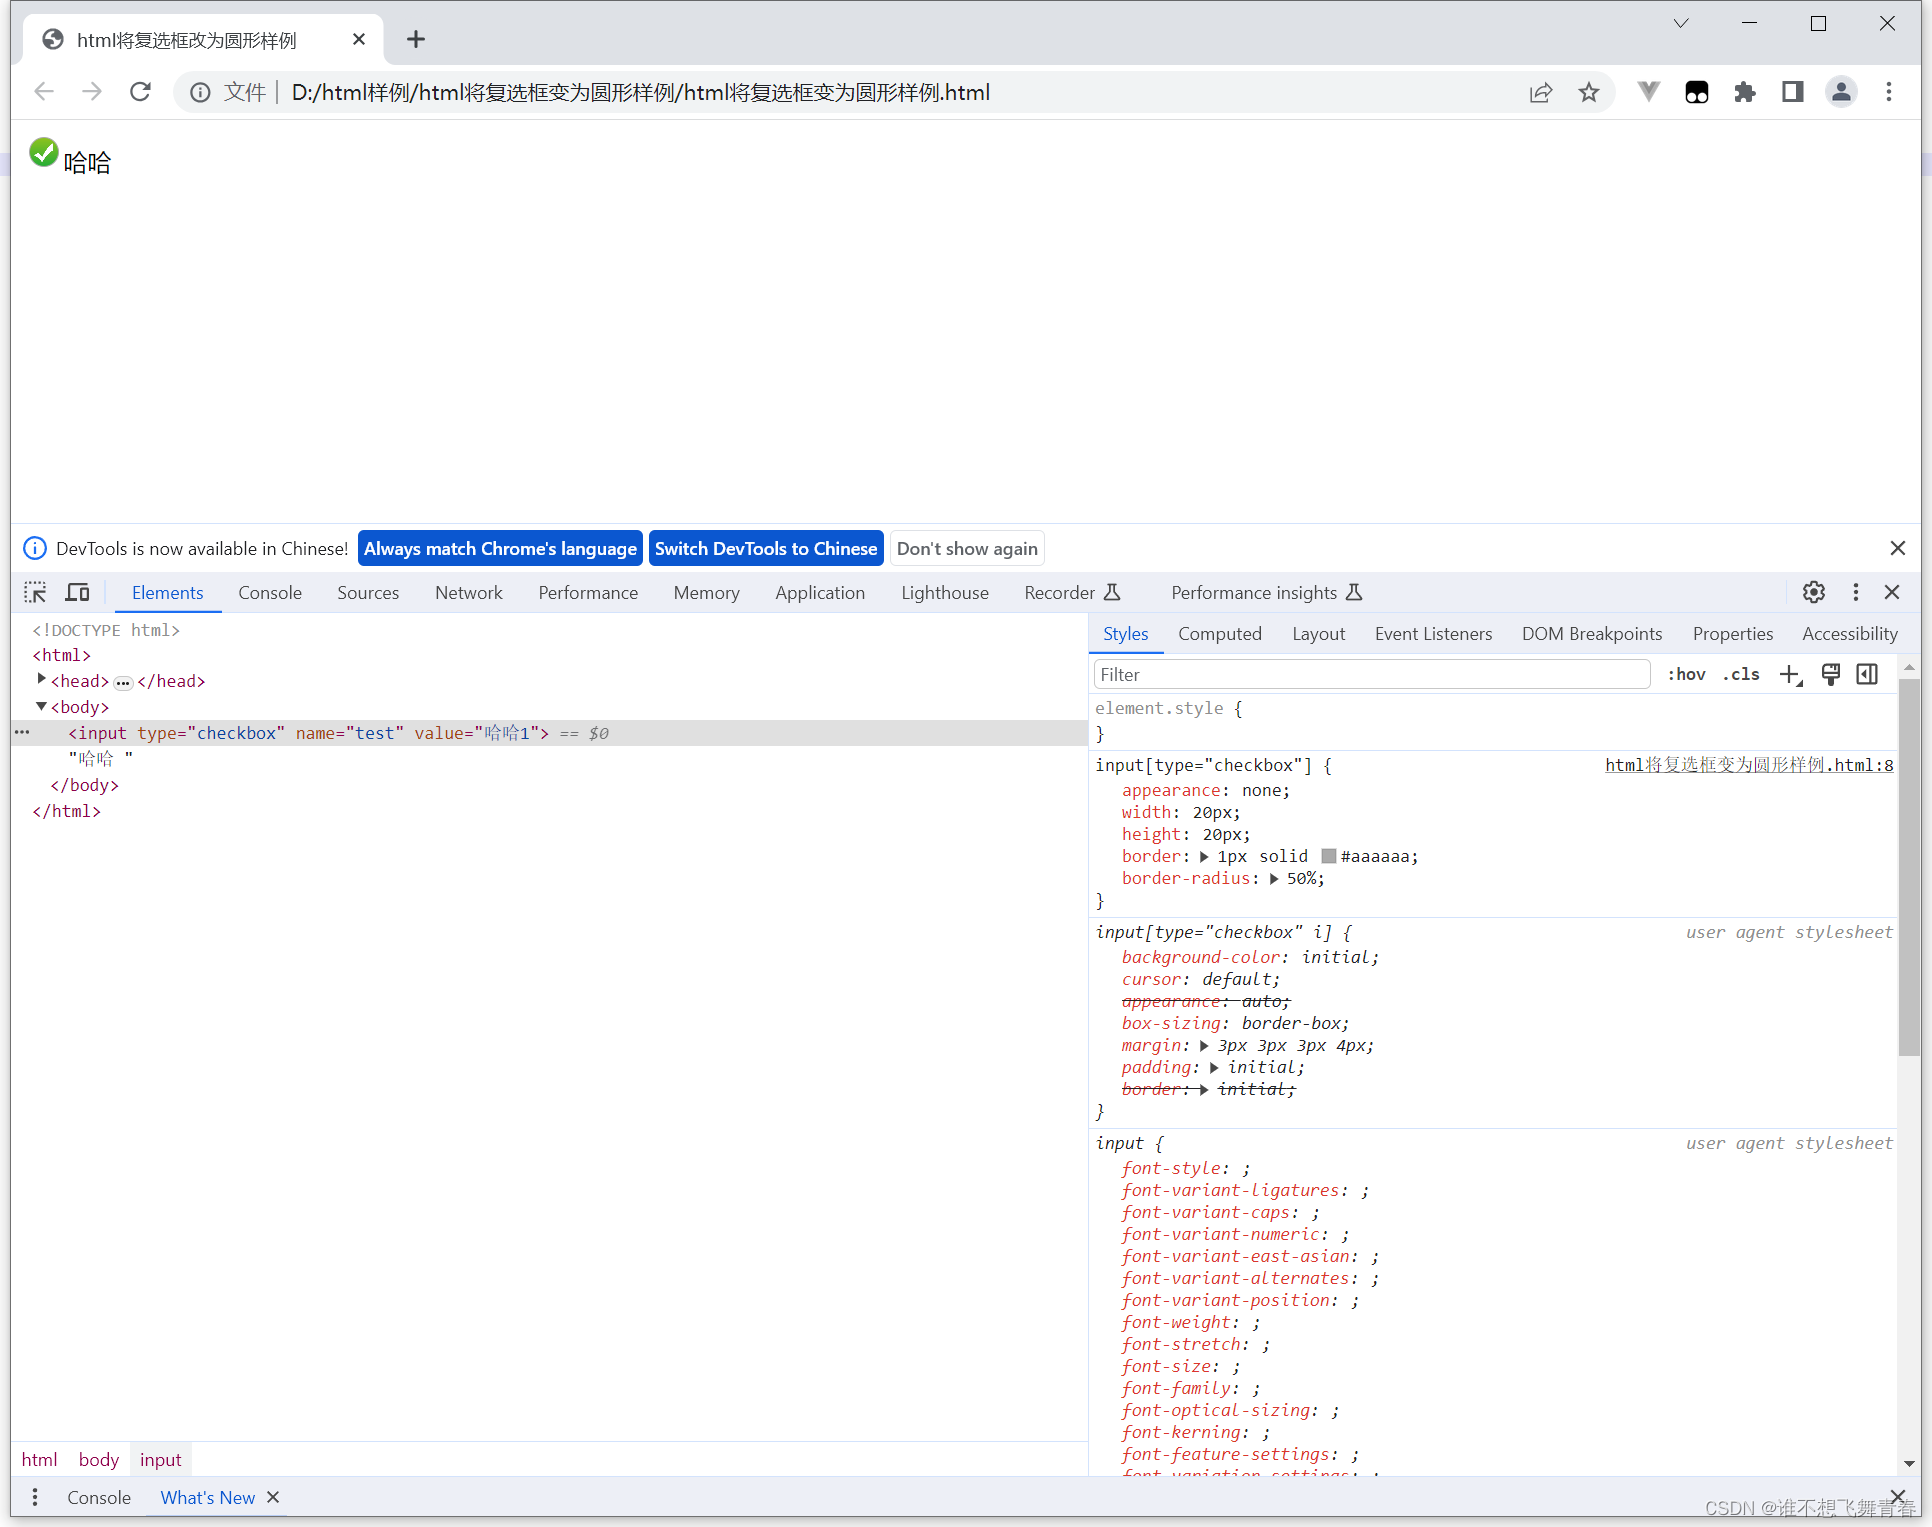1932x1527 pixels.
Task: Open the #aaaaaa border color swatch
Action: point(1329,857)
